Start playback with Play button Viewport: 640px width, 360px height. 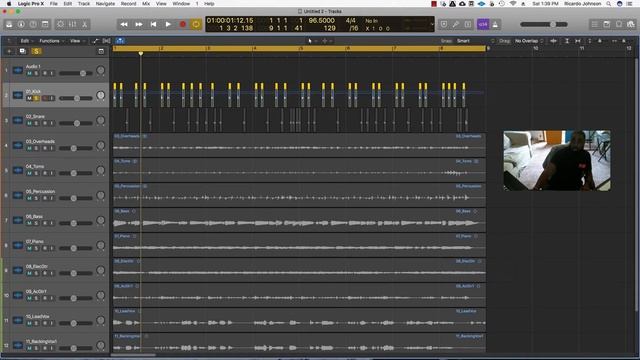168,24
